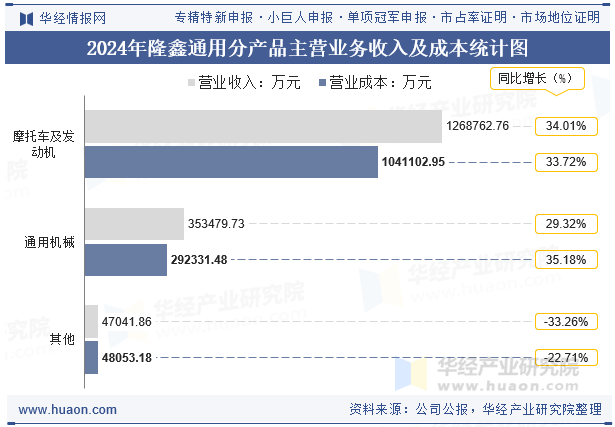Image resolution: width=615 pixels, height=427 pixels.
Task: Click the blue cost bar for 其他
Action: pyautogui.click(x=91, y=357)
